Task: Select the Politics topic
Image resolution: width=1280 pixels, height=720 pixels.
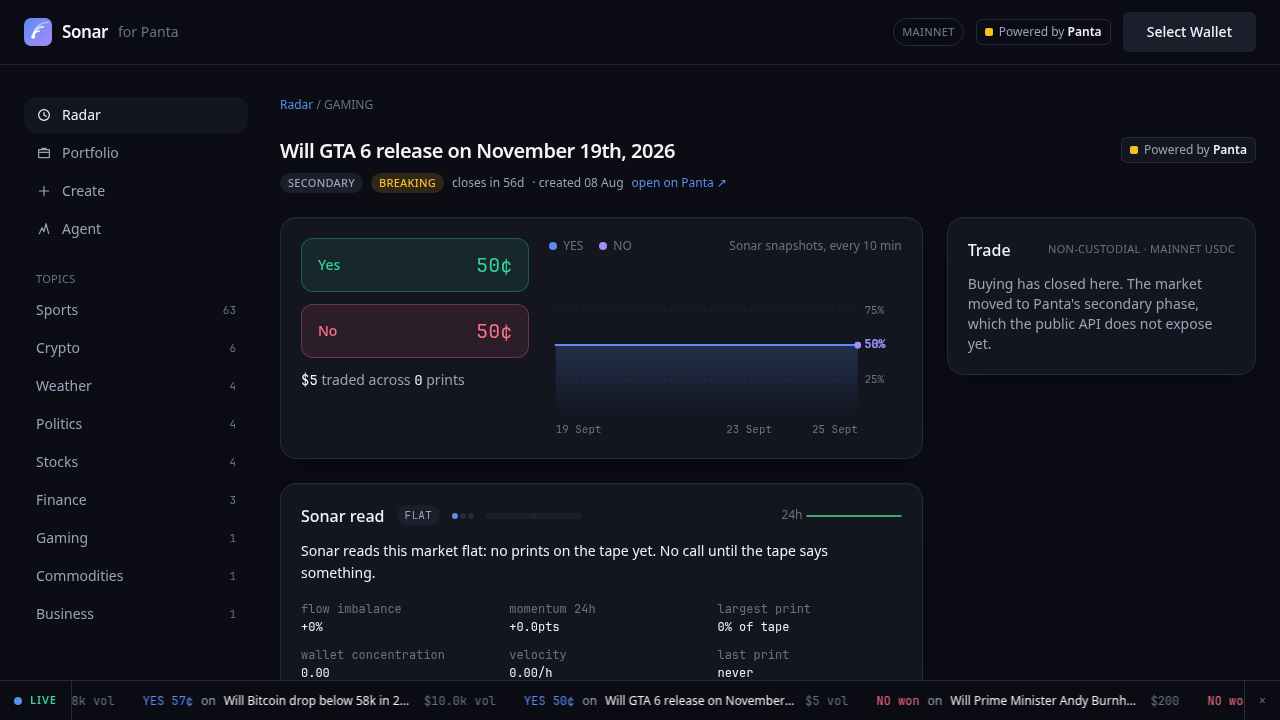Action: (136, 424)
